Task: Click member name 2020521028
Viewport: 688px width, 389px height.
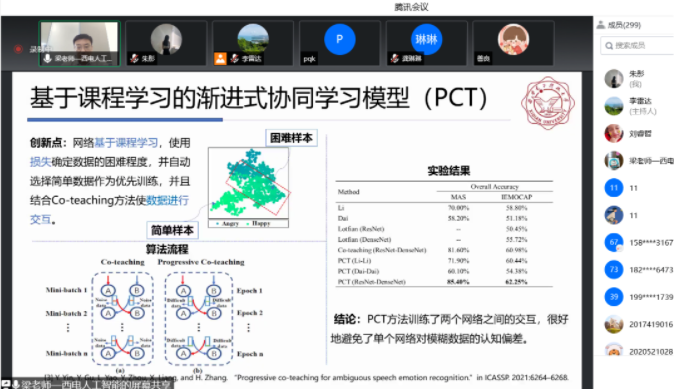Action: (x=651, y=352)
